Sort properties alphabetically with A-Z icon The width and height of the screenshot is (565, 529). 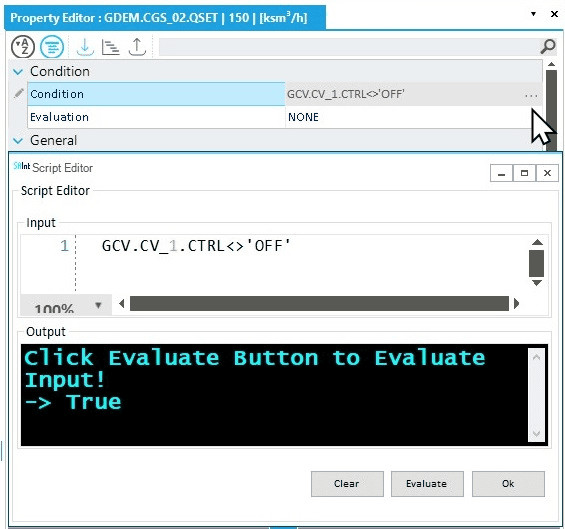point(23,47)
